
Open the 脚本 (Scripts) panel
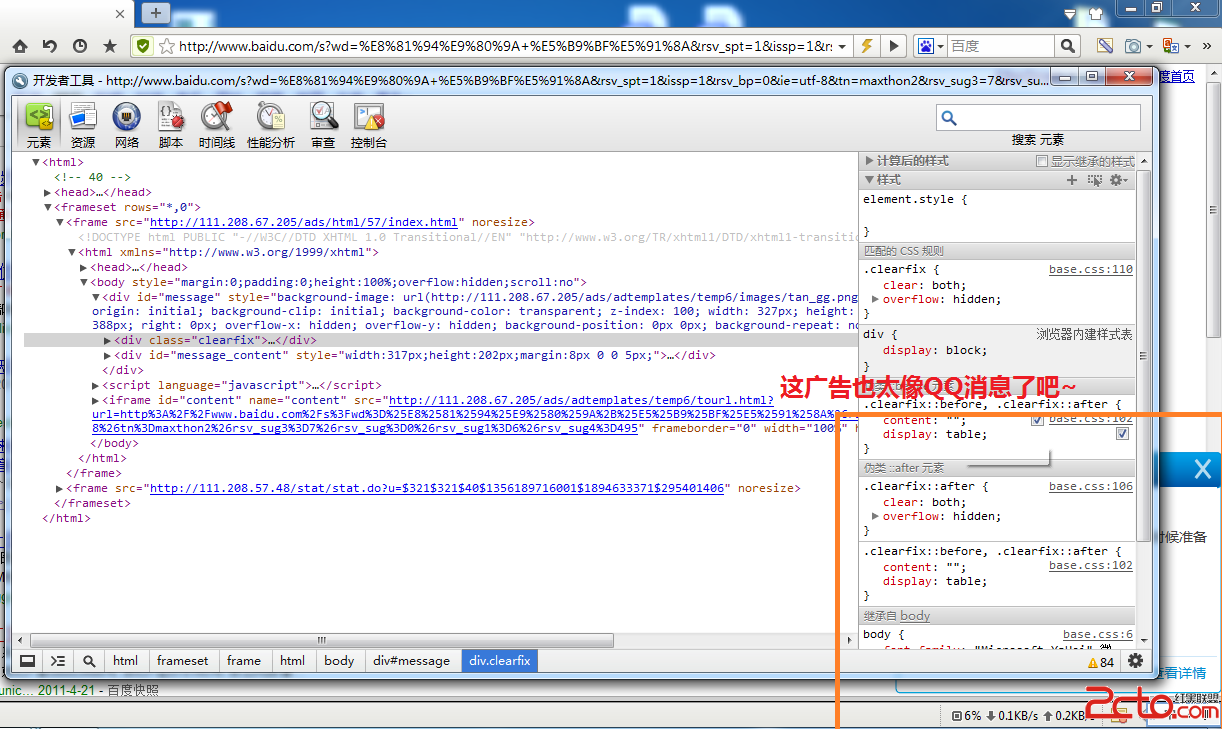tap(171, 125)
